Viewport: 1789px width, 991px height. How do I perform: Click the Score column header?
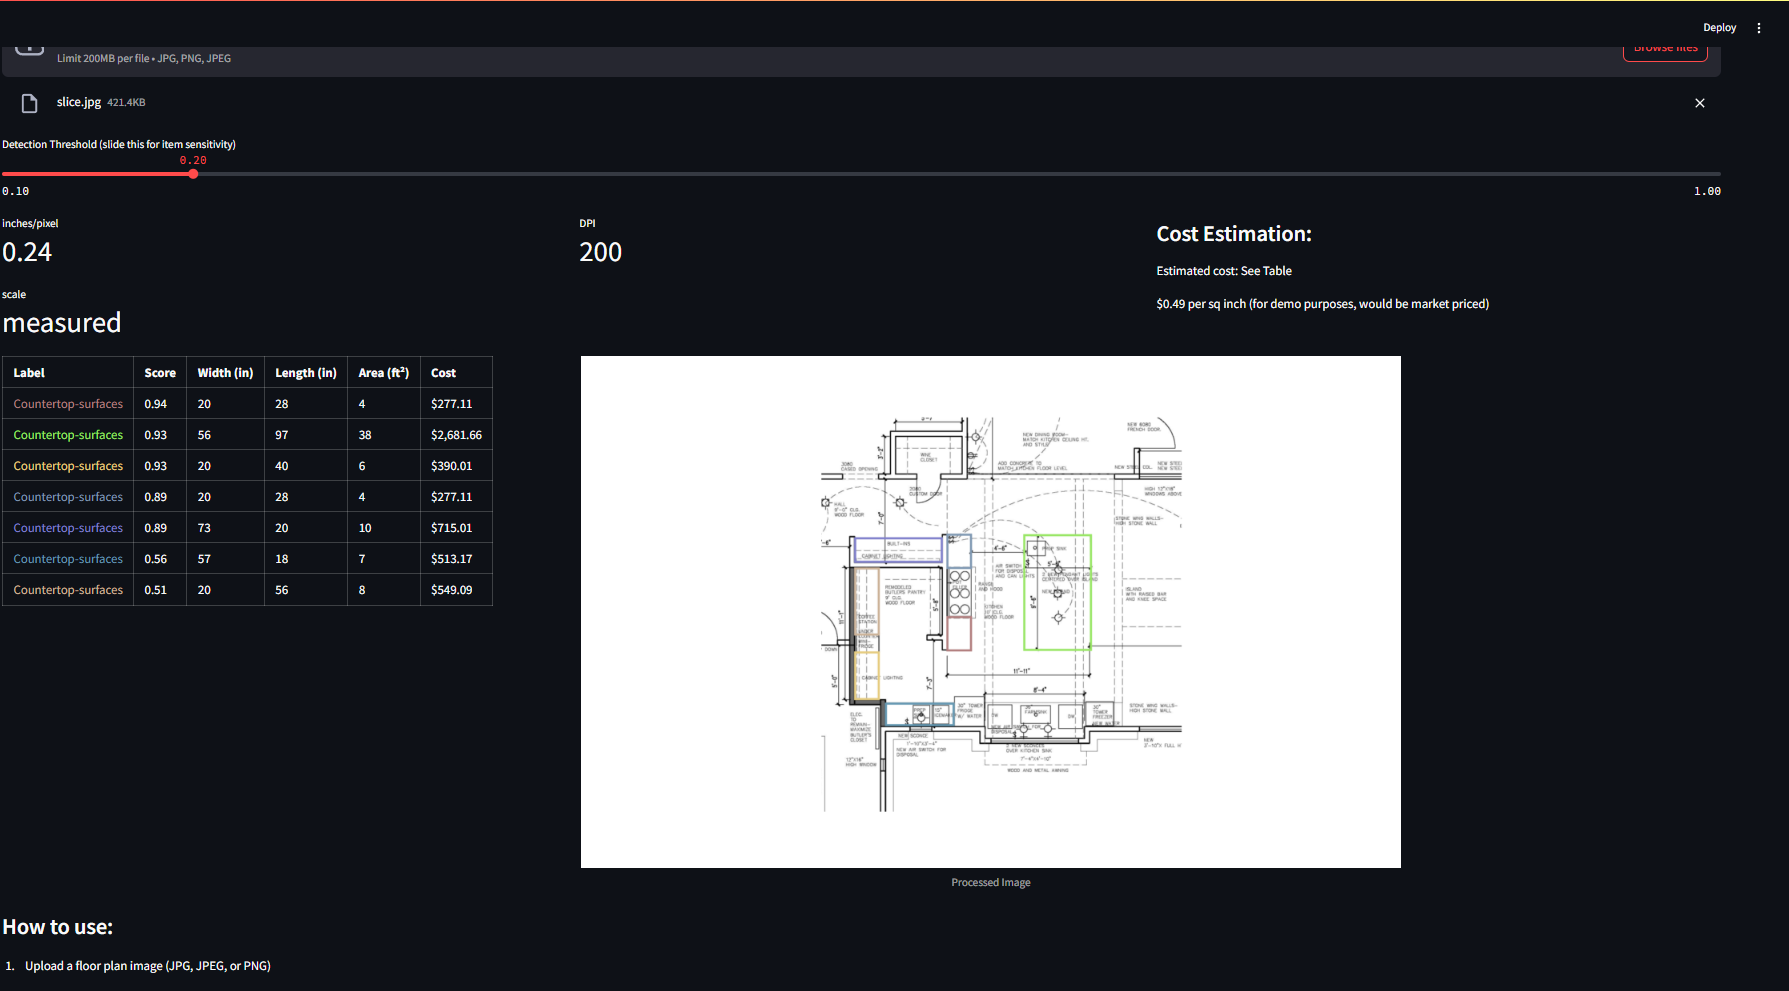tap(160, 372)
